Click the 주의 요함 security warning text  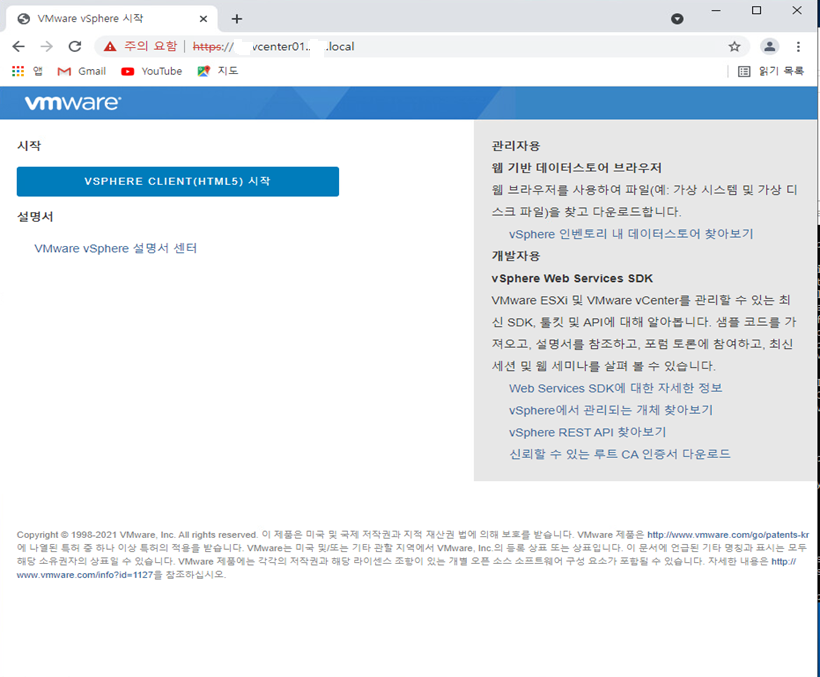tap(151, 47)
